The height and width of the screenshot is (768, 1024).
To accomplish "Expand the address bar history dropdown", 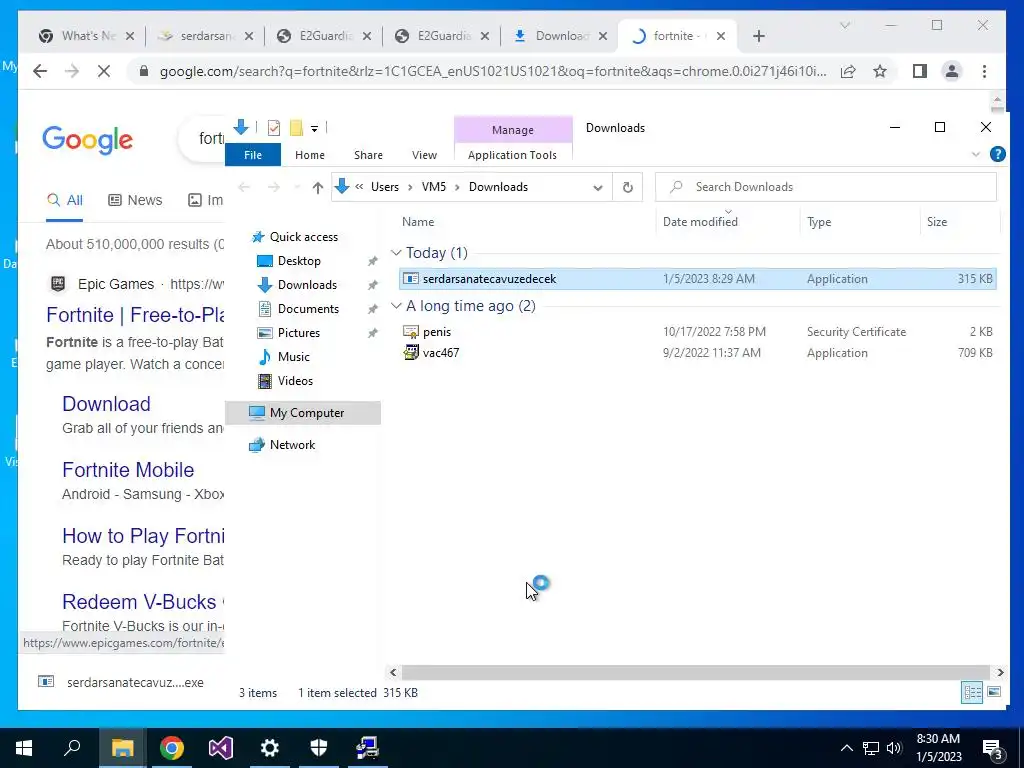I will click(x=598, y=187).
